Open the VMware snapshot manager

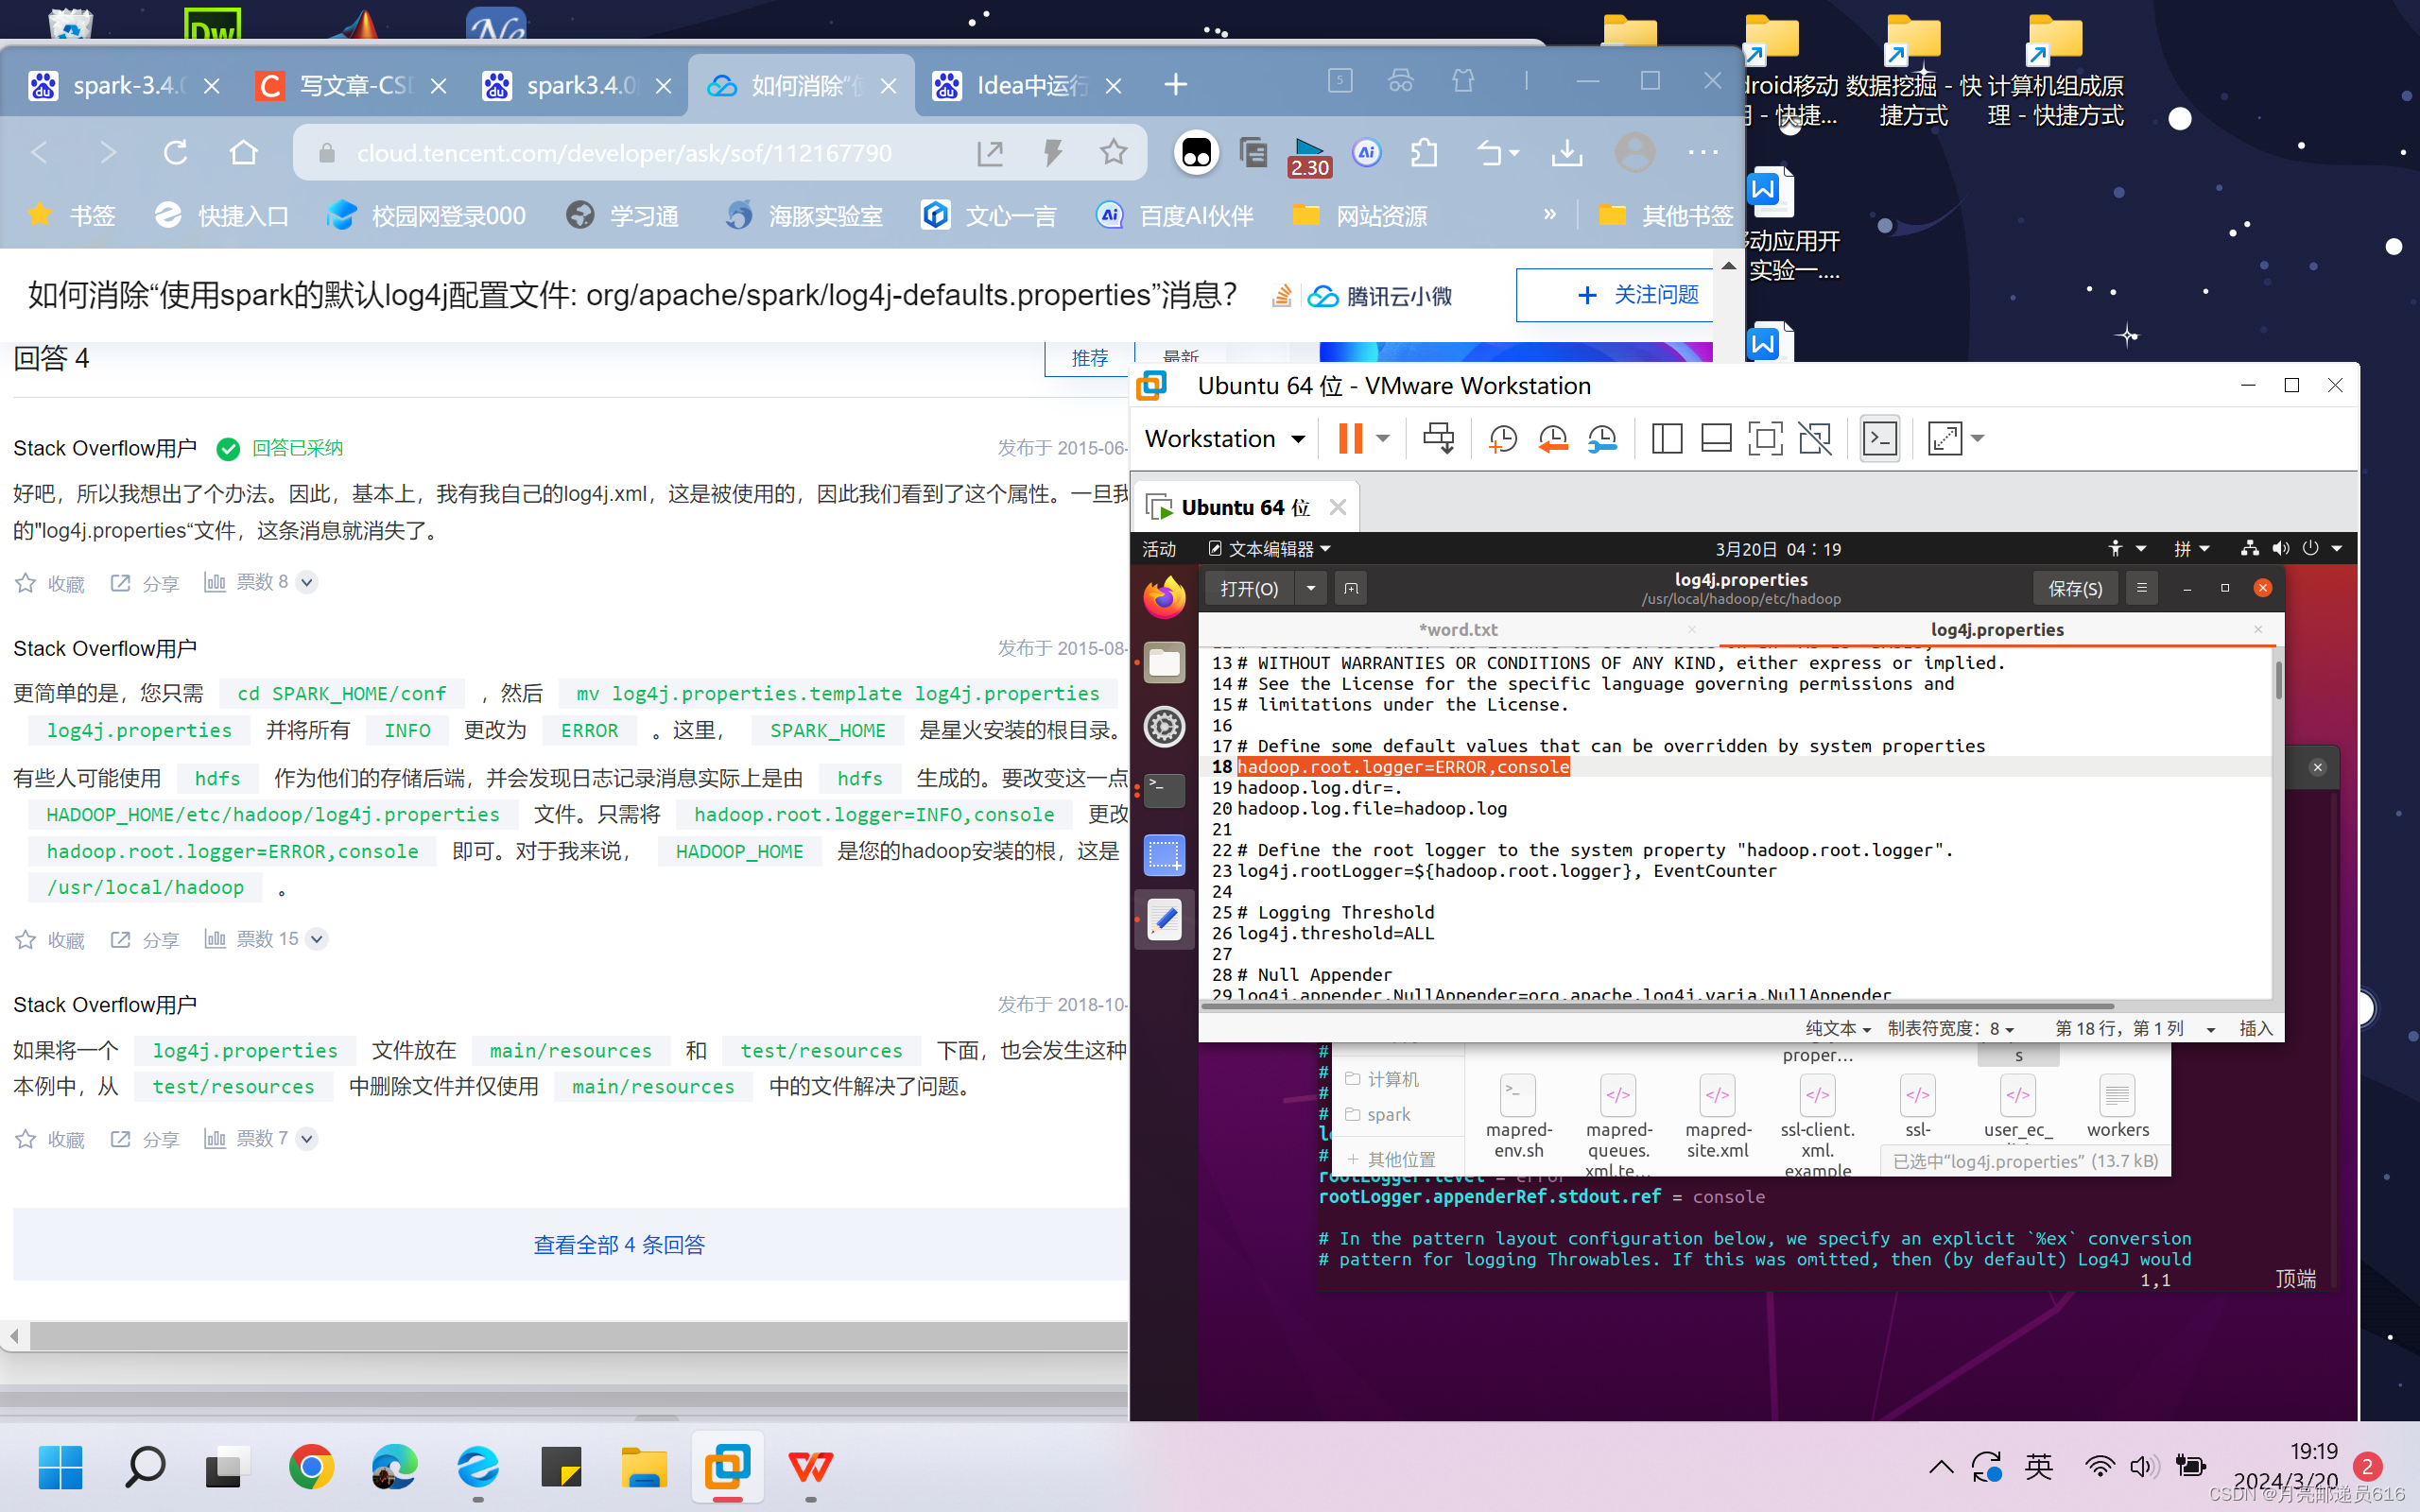point(1602,438)
